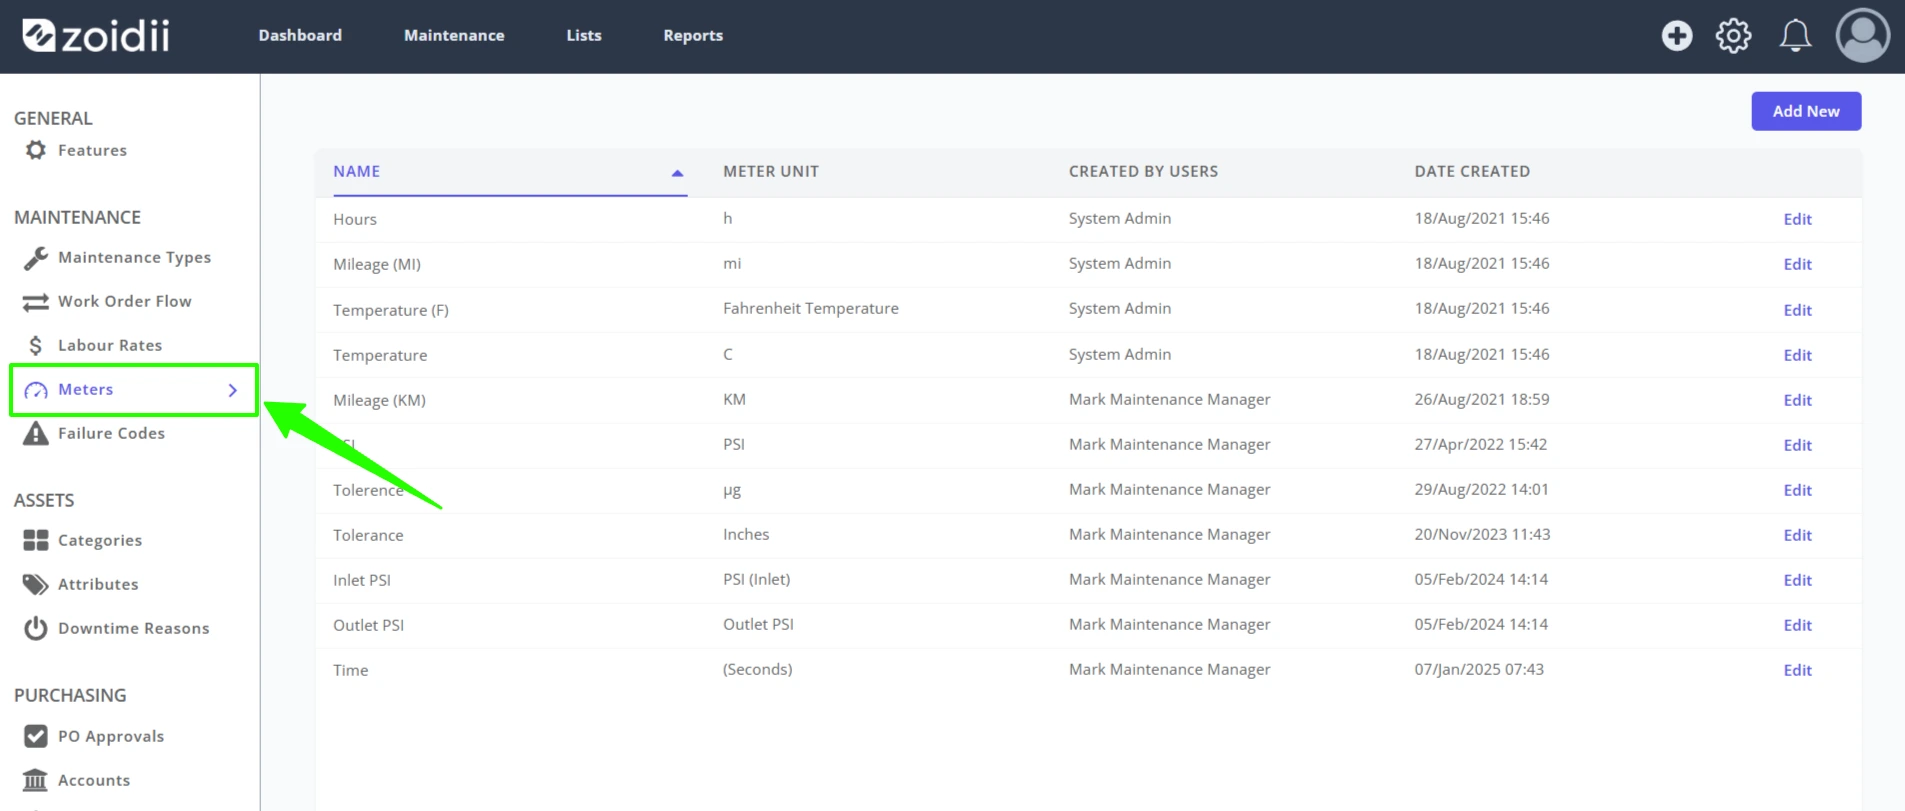Open the Reports menu
This screenshot has height=811, width=1905.
point(693,35)
